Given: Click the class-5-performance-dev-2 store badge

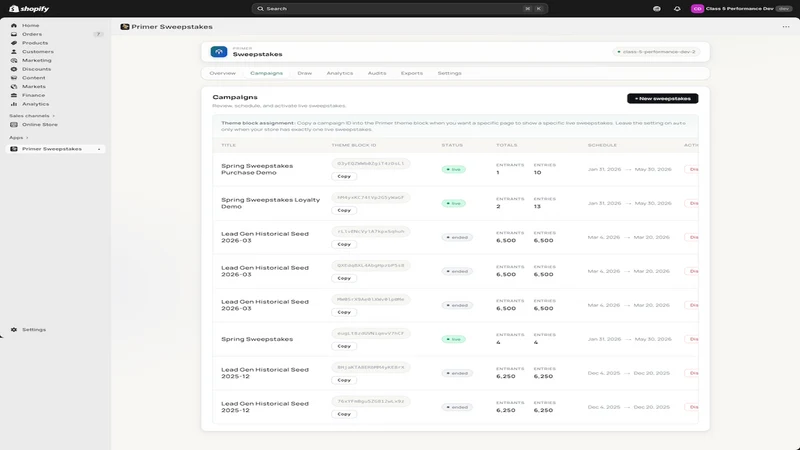Looking at the screenshot, I should 656,52.
